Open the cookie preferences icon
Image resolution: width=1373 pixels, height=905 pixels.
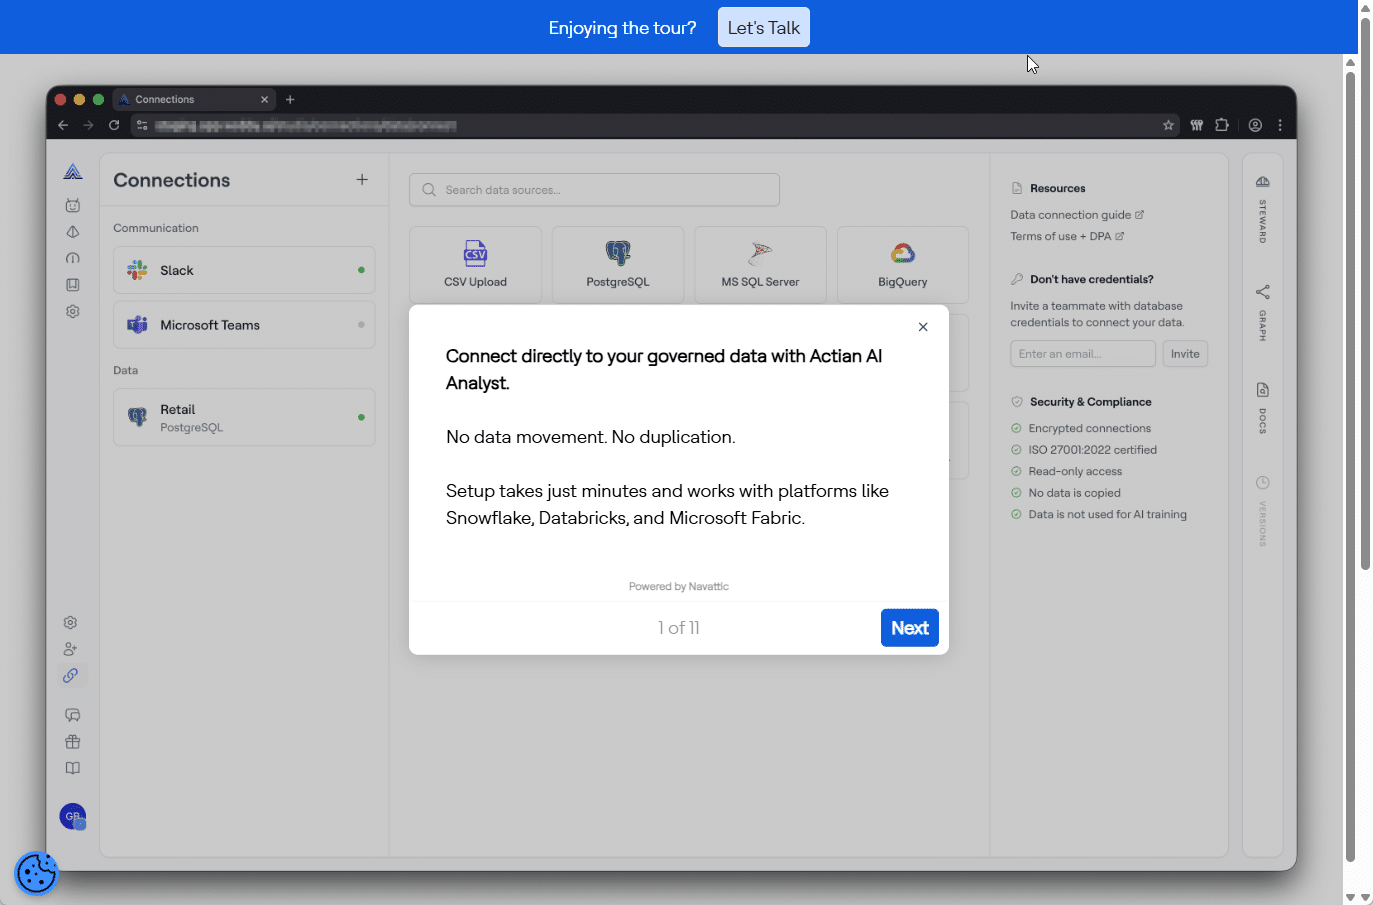tap(37, 874)
